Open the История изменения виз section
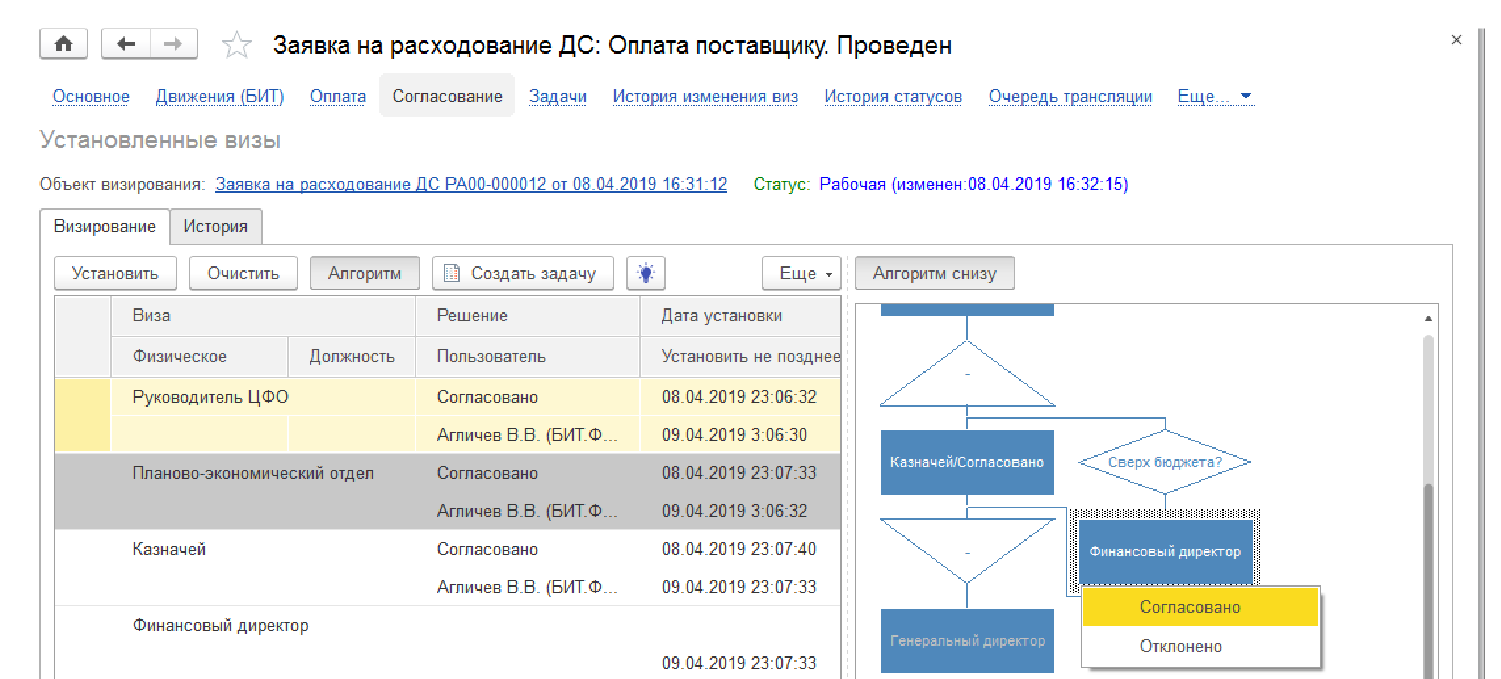 (x=705, y=97)
